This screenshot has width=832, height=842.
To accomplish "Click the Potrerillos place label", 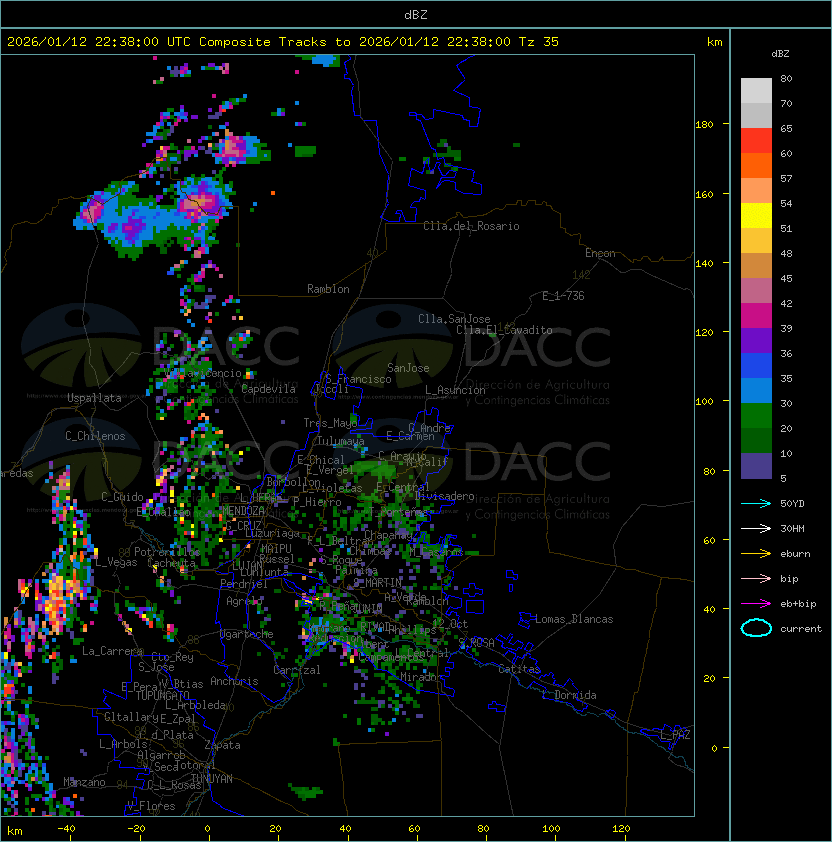I will [167, 552].
